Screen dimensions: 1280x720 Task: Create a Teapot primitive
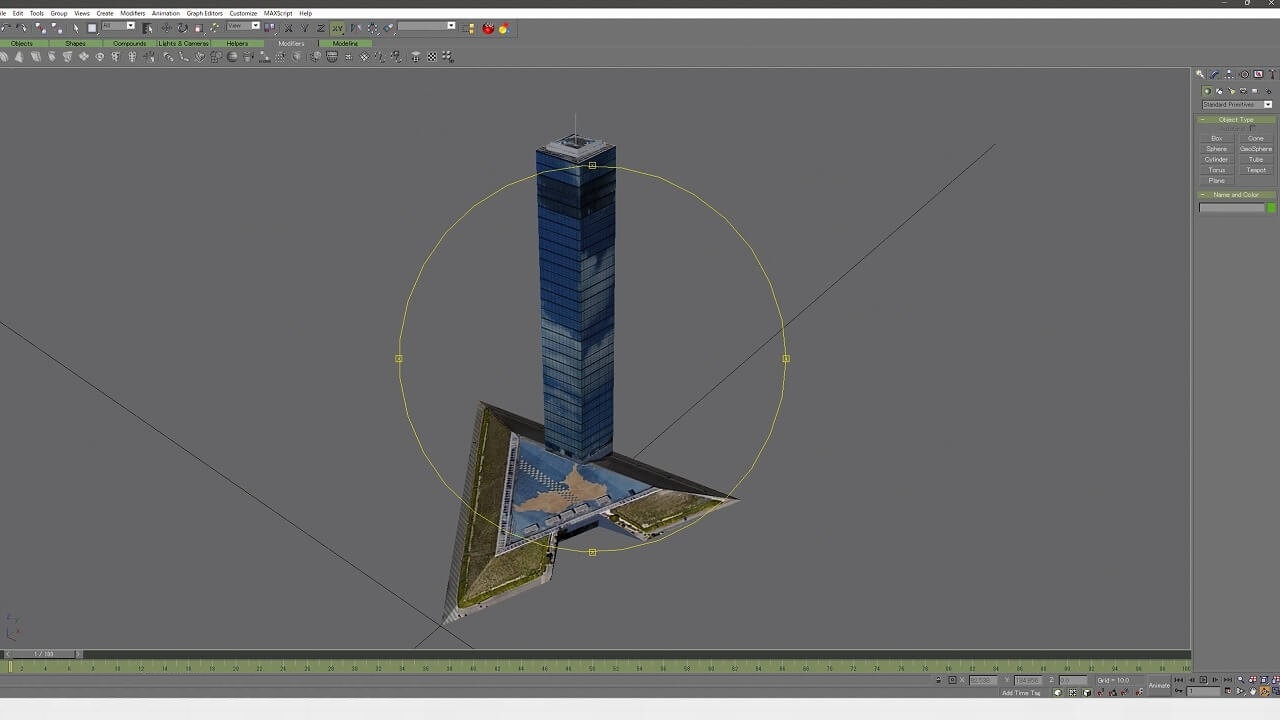(1255, 170)
